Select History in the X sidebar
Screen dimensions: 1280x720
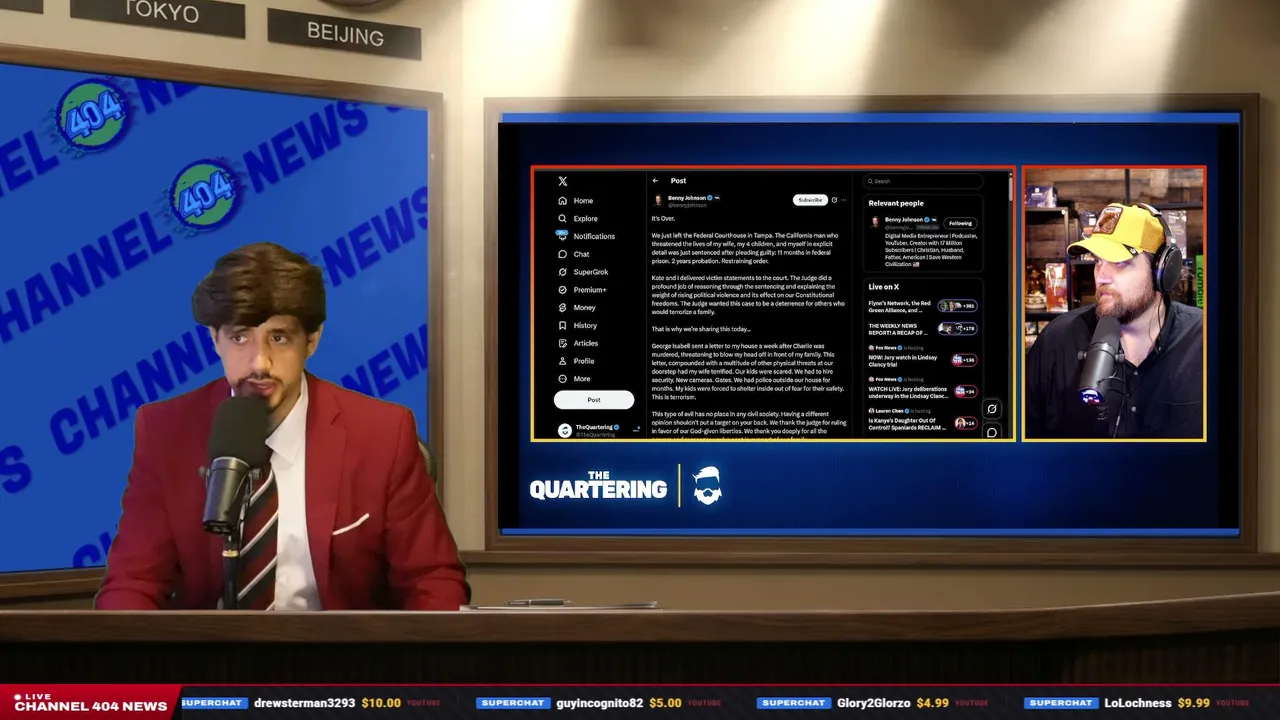pyautogui.click(x=578, y=325)
